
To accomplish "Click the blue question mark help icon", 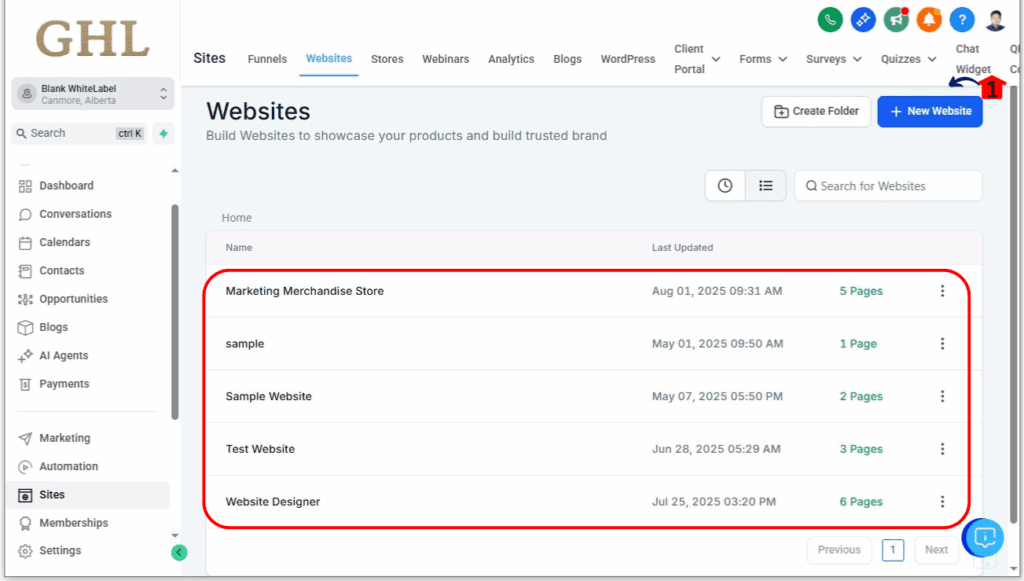I will point(962,20).
